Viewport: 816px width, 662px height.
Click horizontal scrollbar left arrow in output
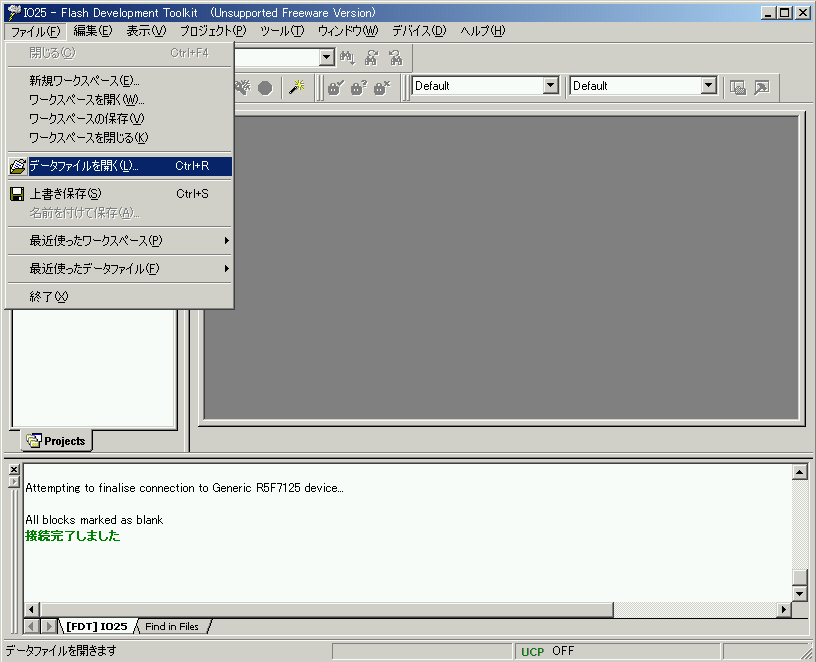31,609
